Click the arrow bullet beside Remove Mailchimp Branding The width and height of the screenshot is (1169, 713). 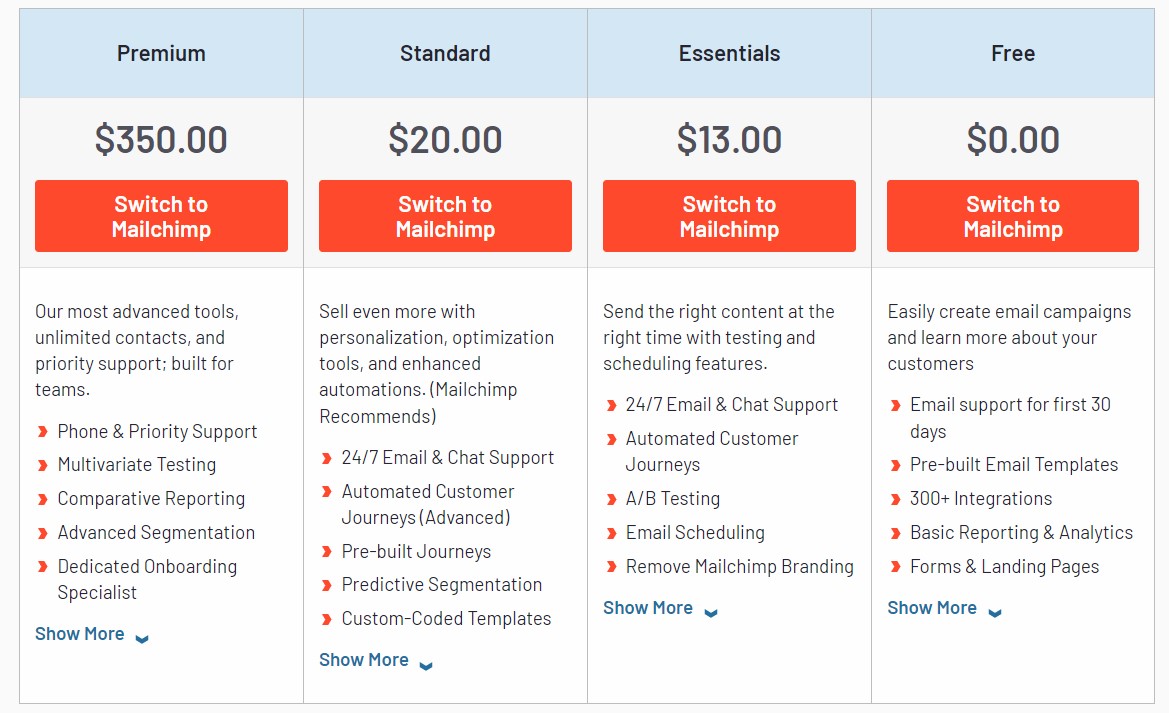pos(613,566)
